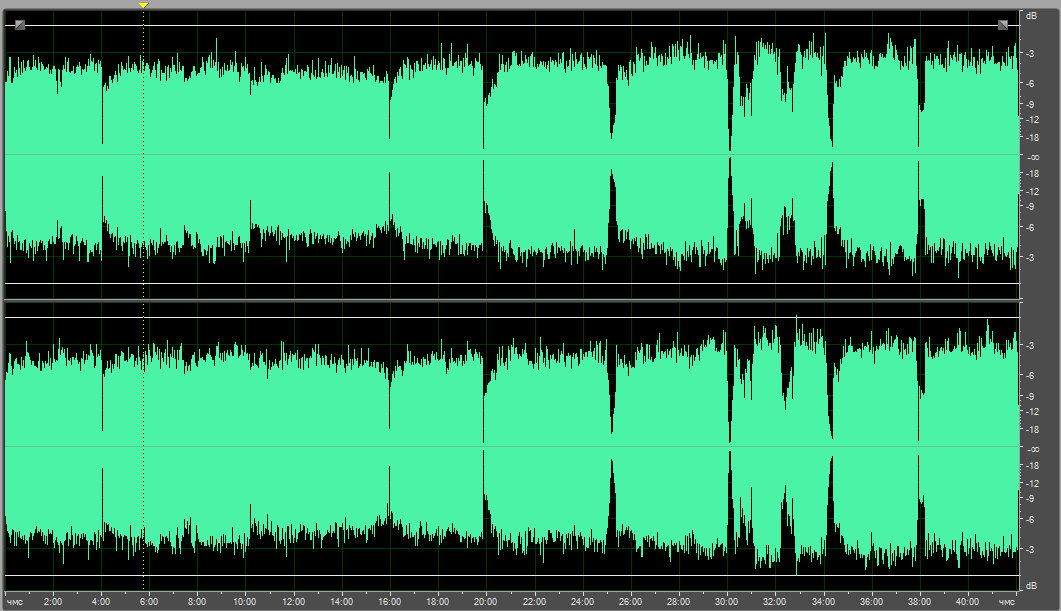Jump to 24:00 on the time ruler
Viewport: 1061px width, 611px height.
pyautogui.click(x=582, y=602)
